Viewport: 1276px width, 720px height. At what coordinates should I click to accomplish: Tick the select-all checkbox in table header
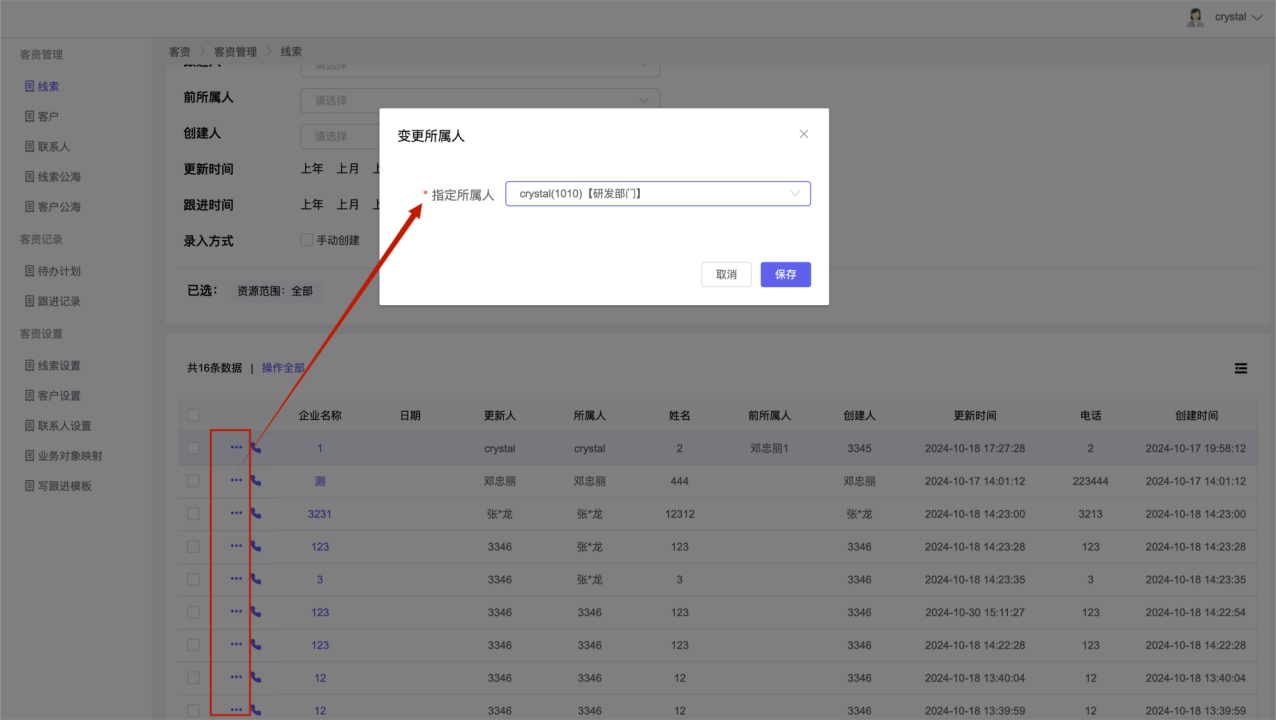coord(193,415)
